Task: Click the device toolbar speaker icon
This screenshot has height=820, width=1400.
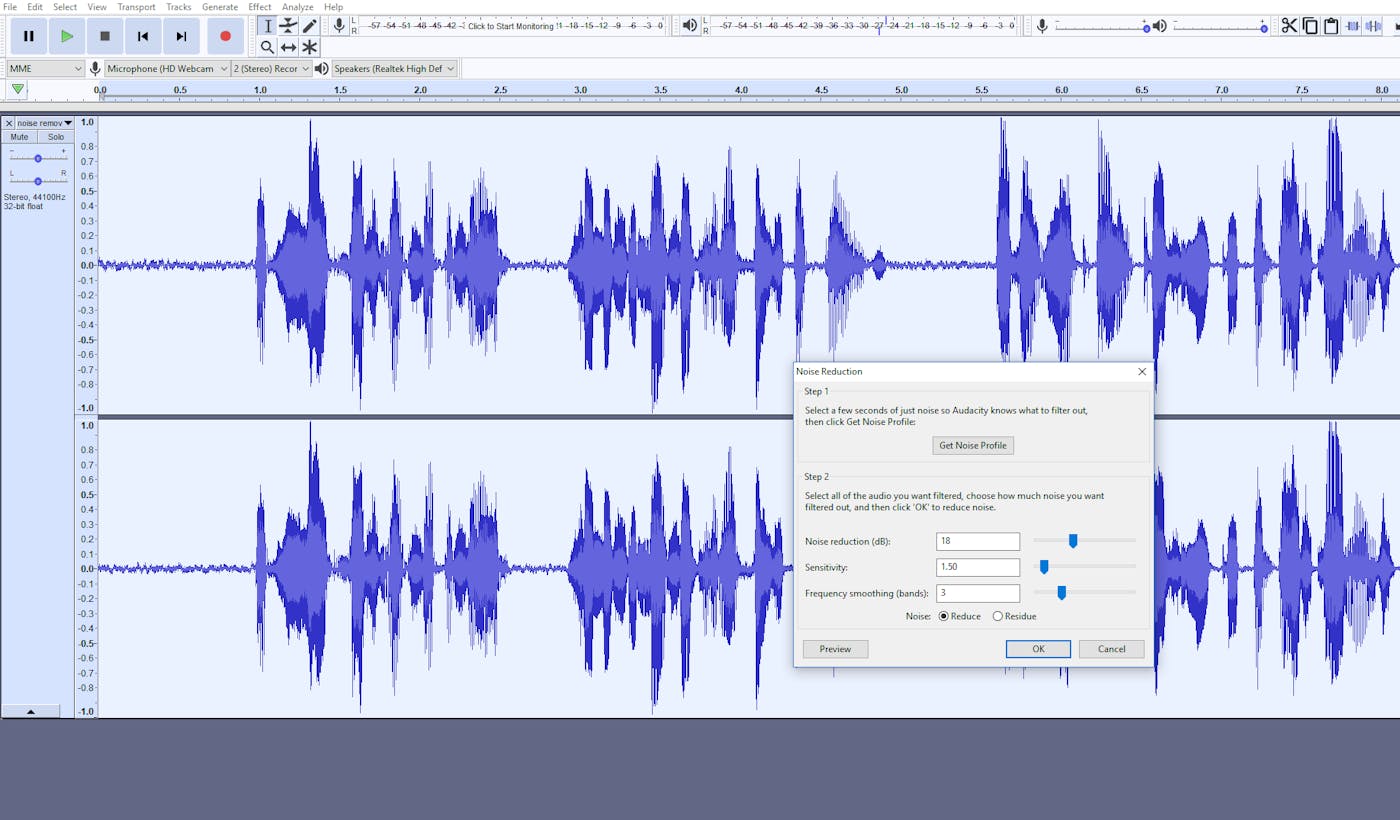Action: [321, 68]
